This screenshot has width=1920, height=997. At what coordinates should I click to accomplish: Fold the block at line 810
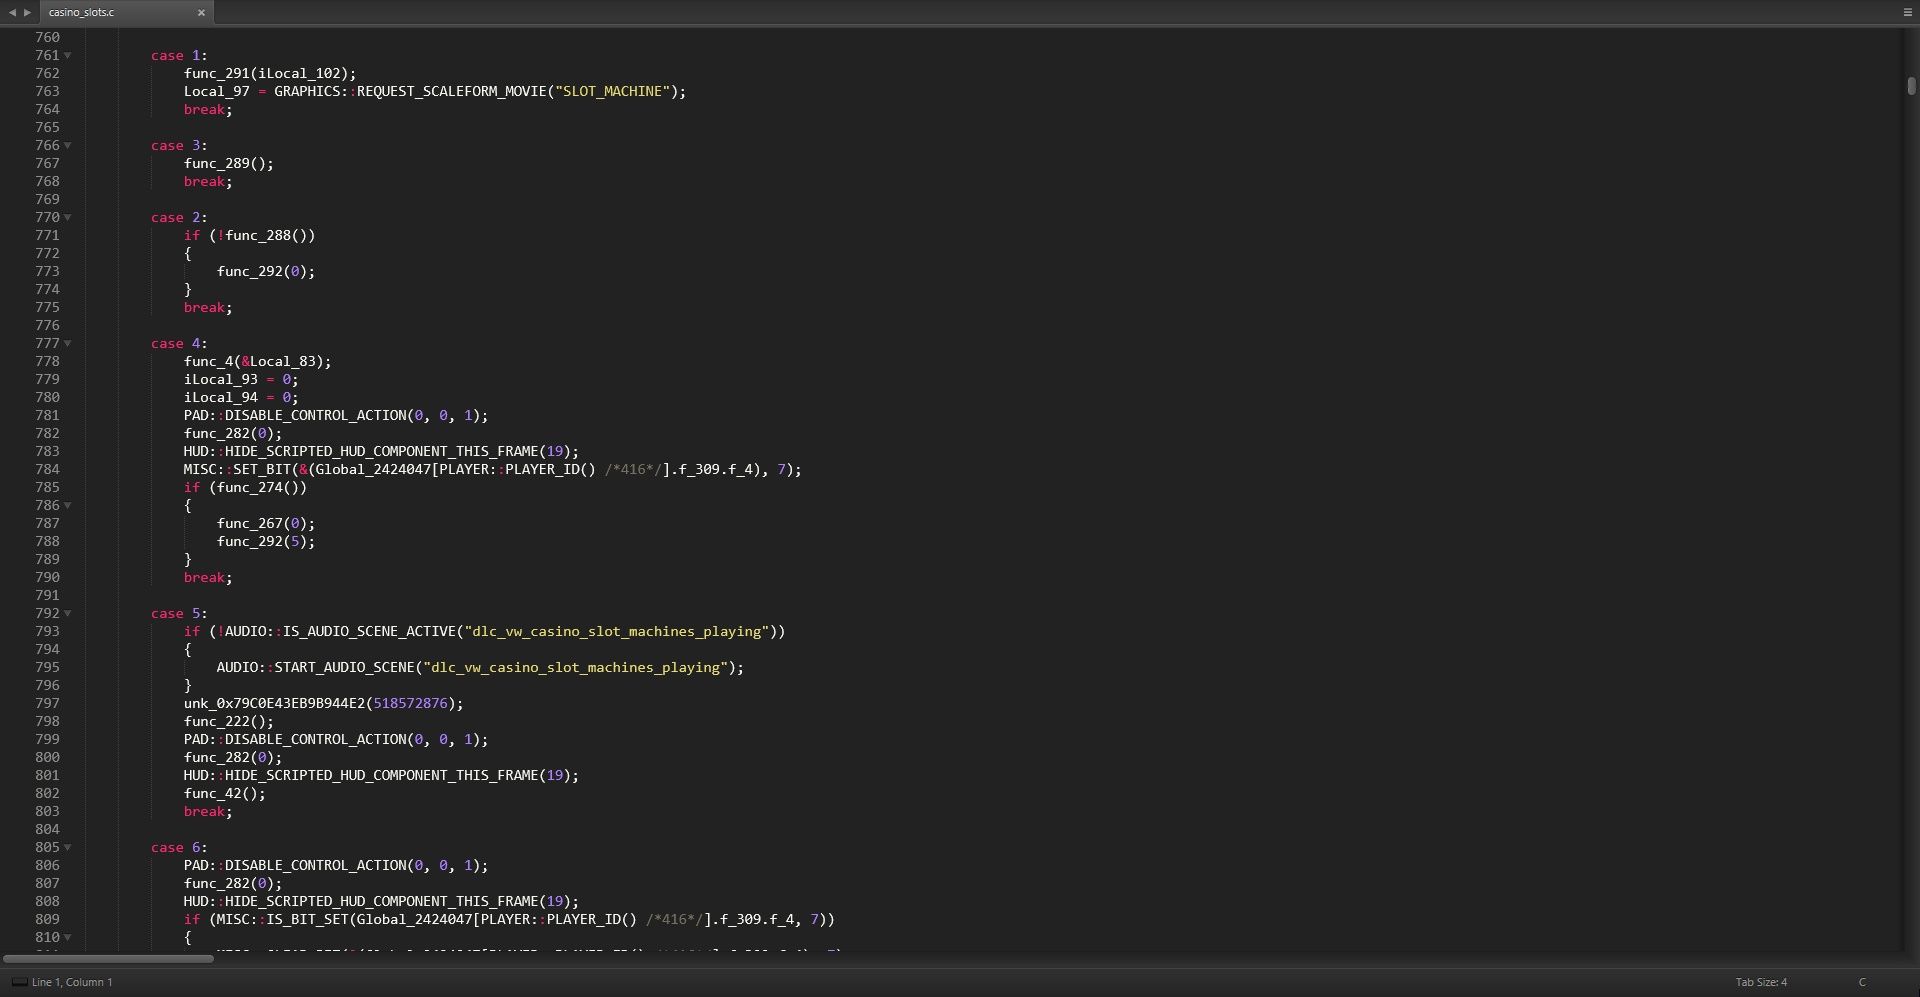click(x=68, y=938)
